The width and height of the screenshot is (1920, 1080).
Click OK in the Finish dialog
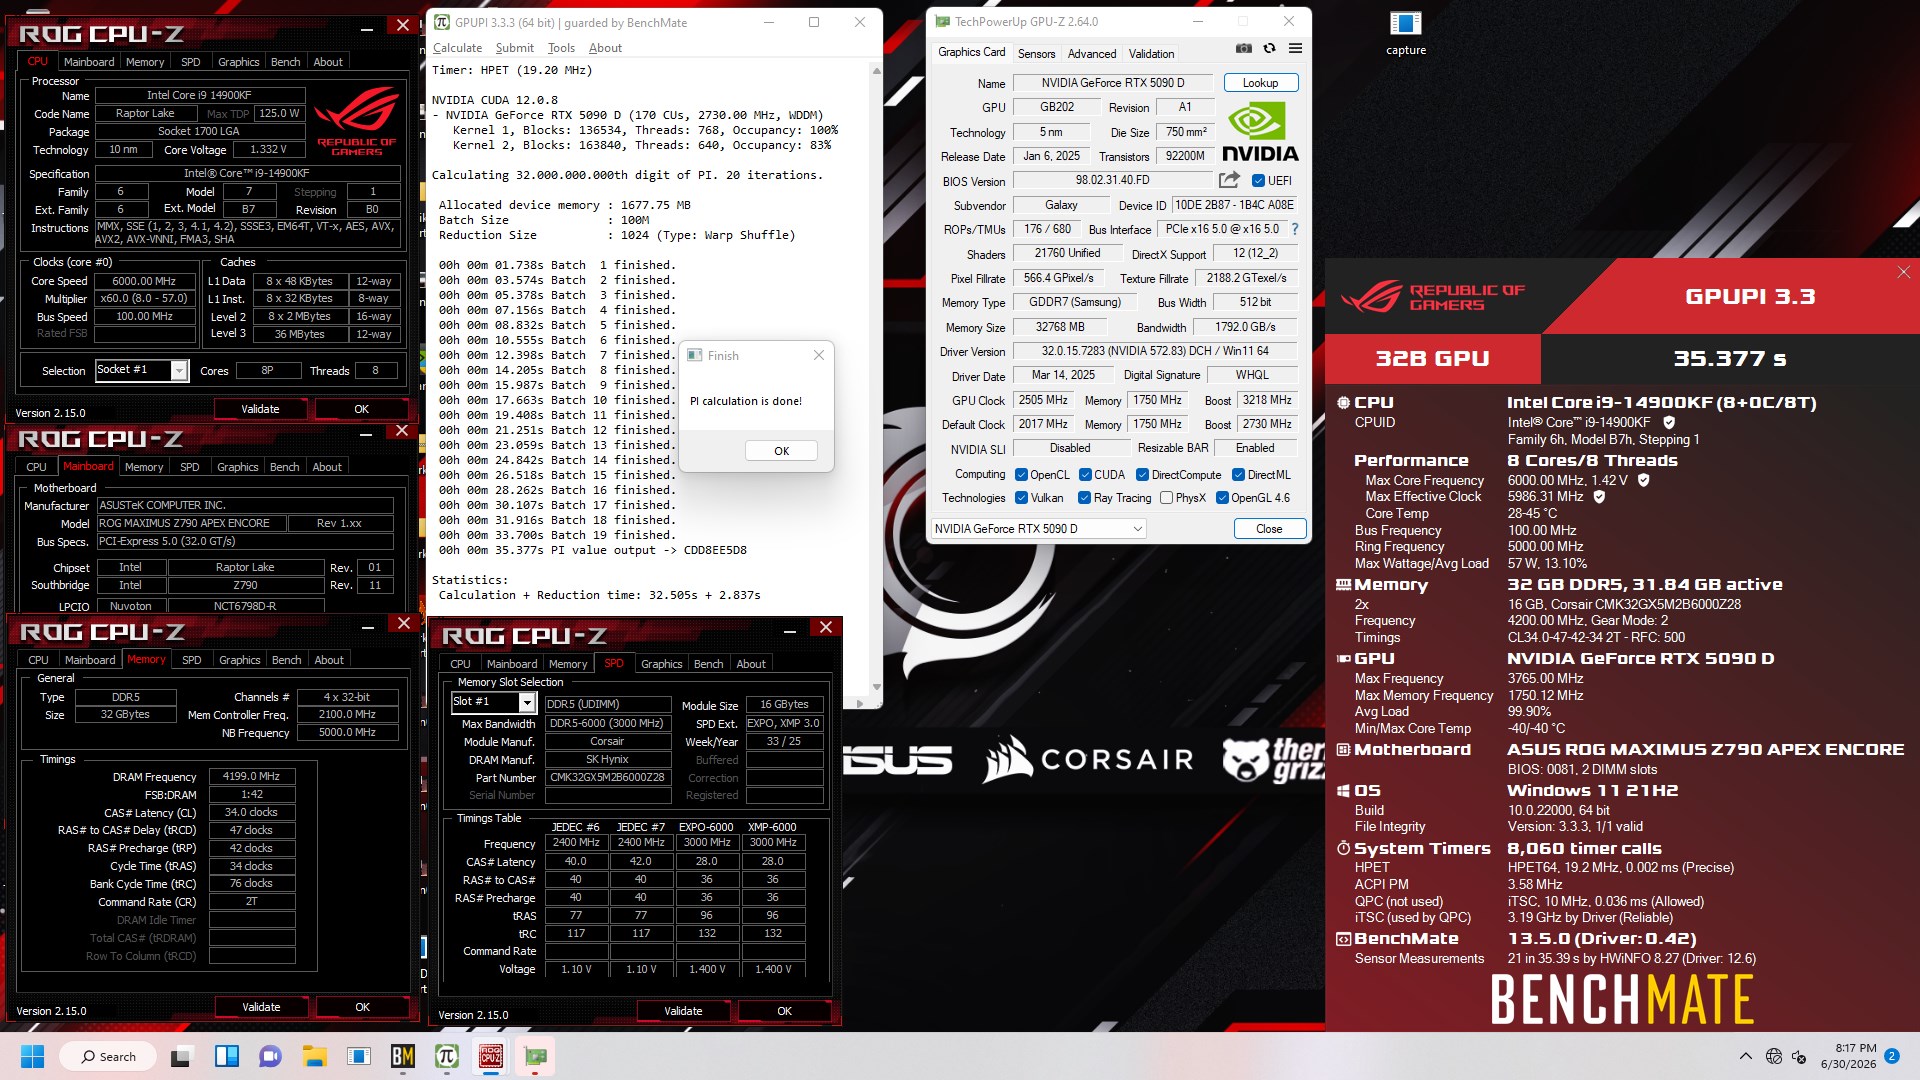coord(781,451)
